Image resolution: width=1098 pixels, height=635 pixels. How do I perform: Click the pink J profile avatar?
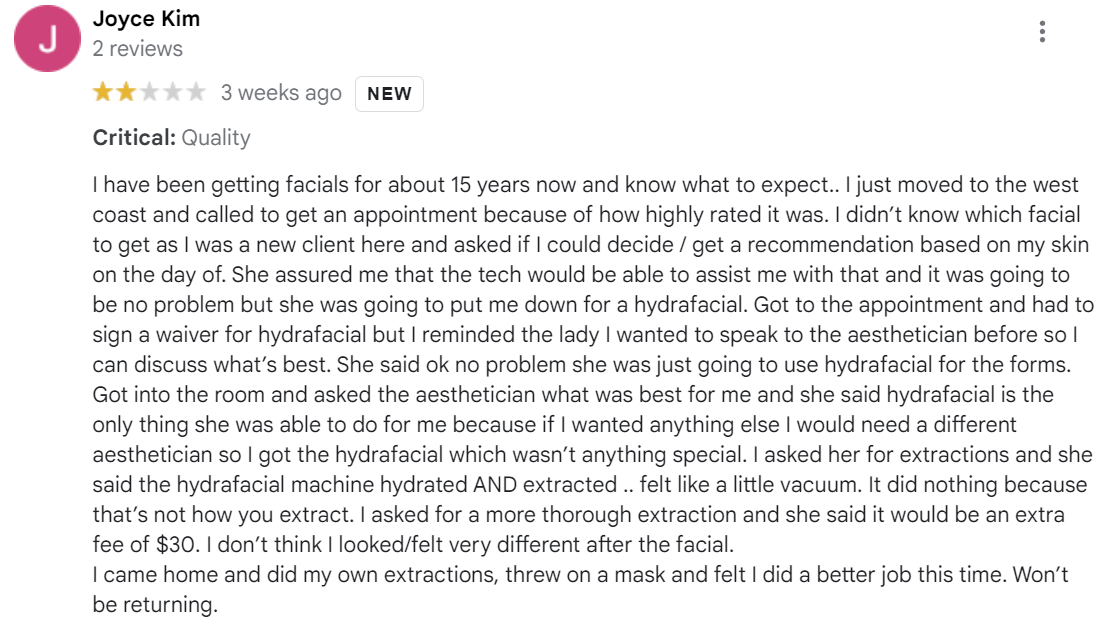tap(47, 39)
